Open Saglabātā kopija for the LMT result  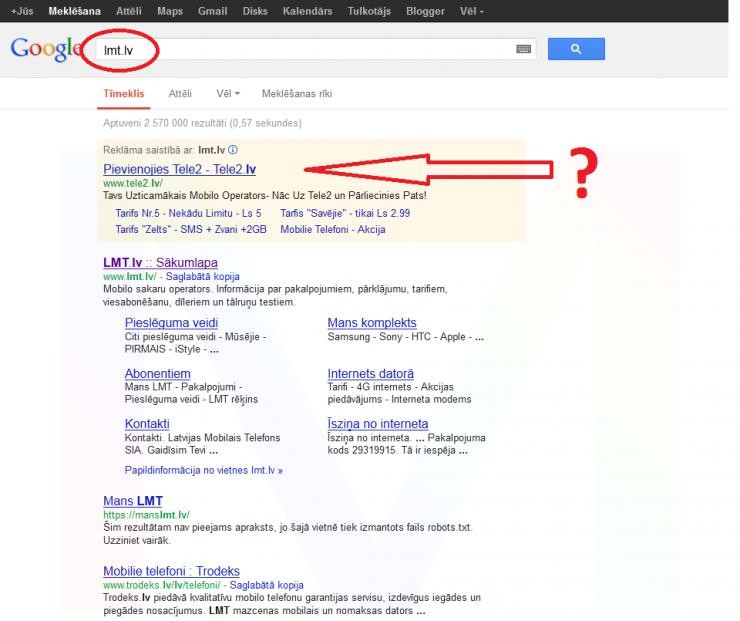pyautogui.click(x=201, y=276)
